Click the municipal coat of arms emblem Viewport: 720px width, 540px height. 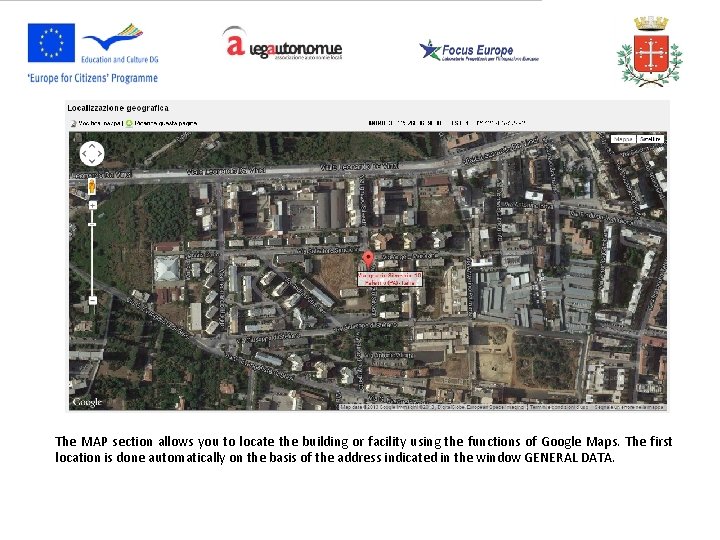pyautogui.click(x=650, y=51)
